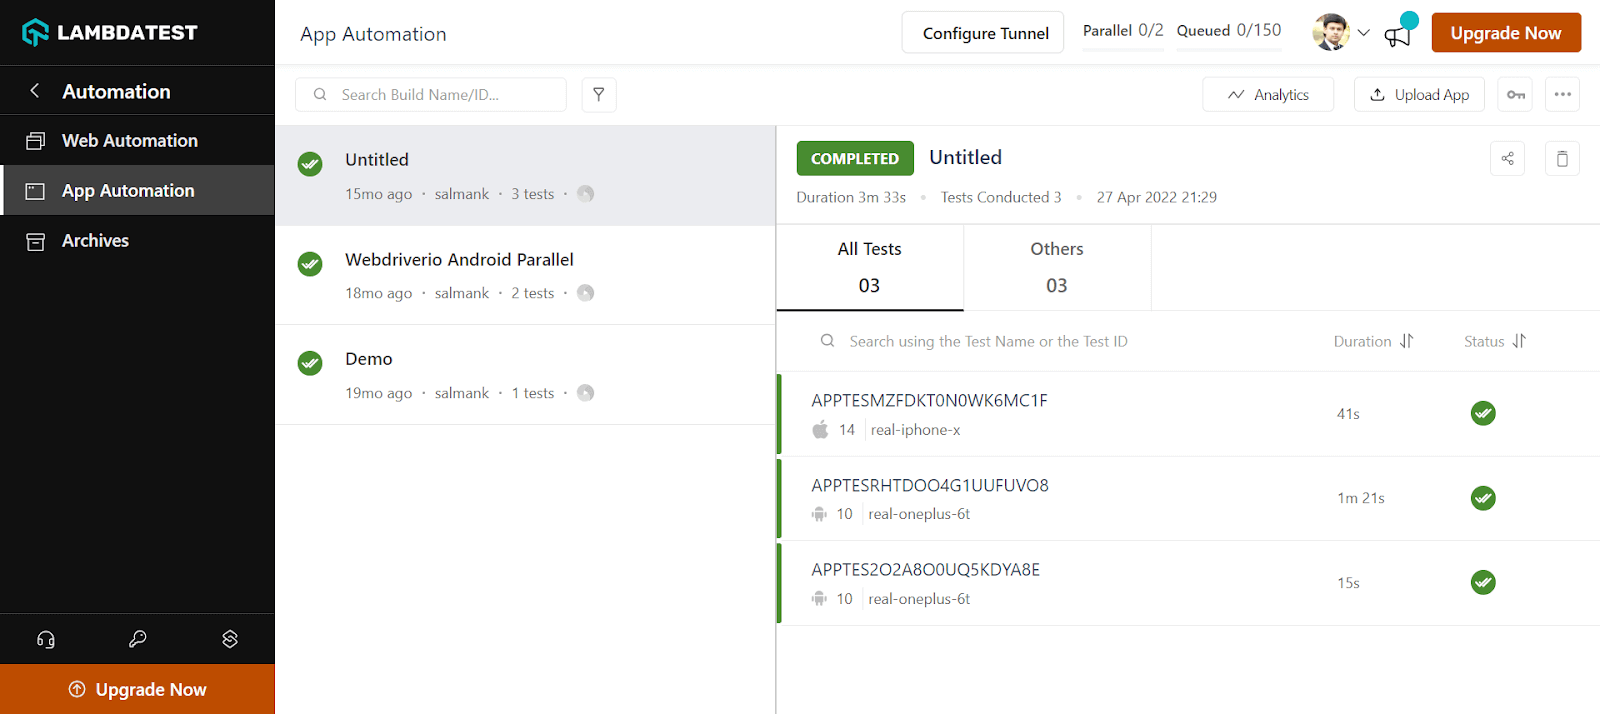The image size is (1600, 714).
Task: Open the announcements megaphone icon
Action: point(1398,35)
